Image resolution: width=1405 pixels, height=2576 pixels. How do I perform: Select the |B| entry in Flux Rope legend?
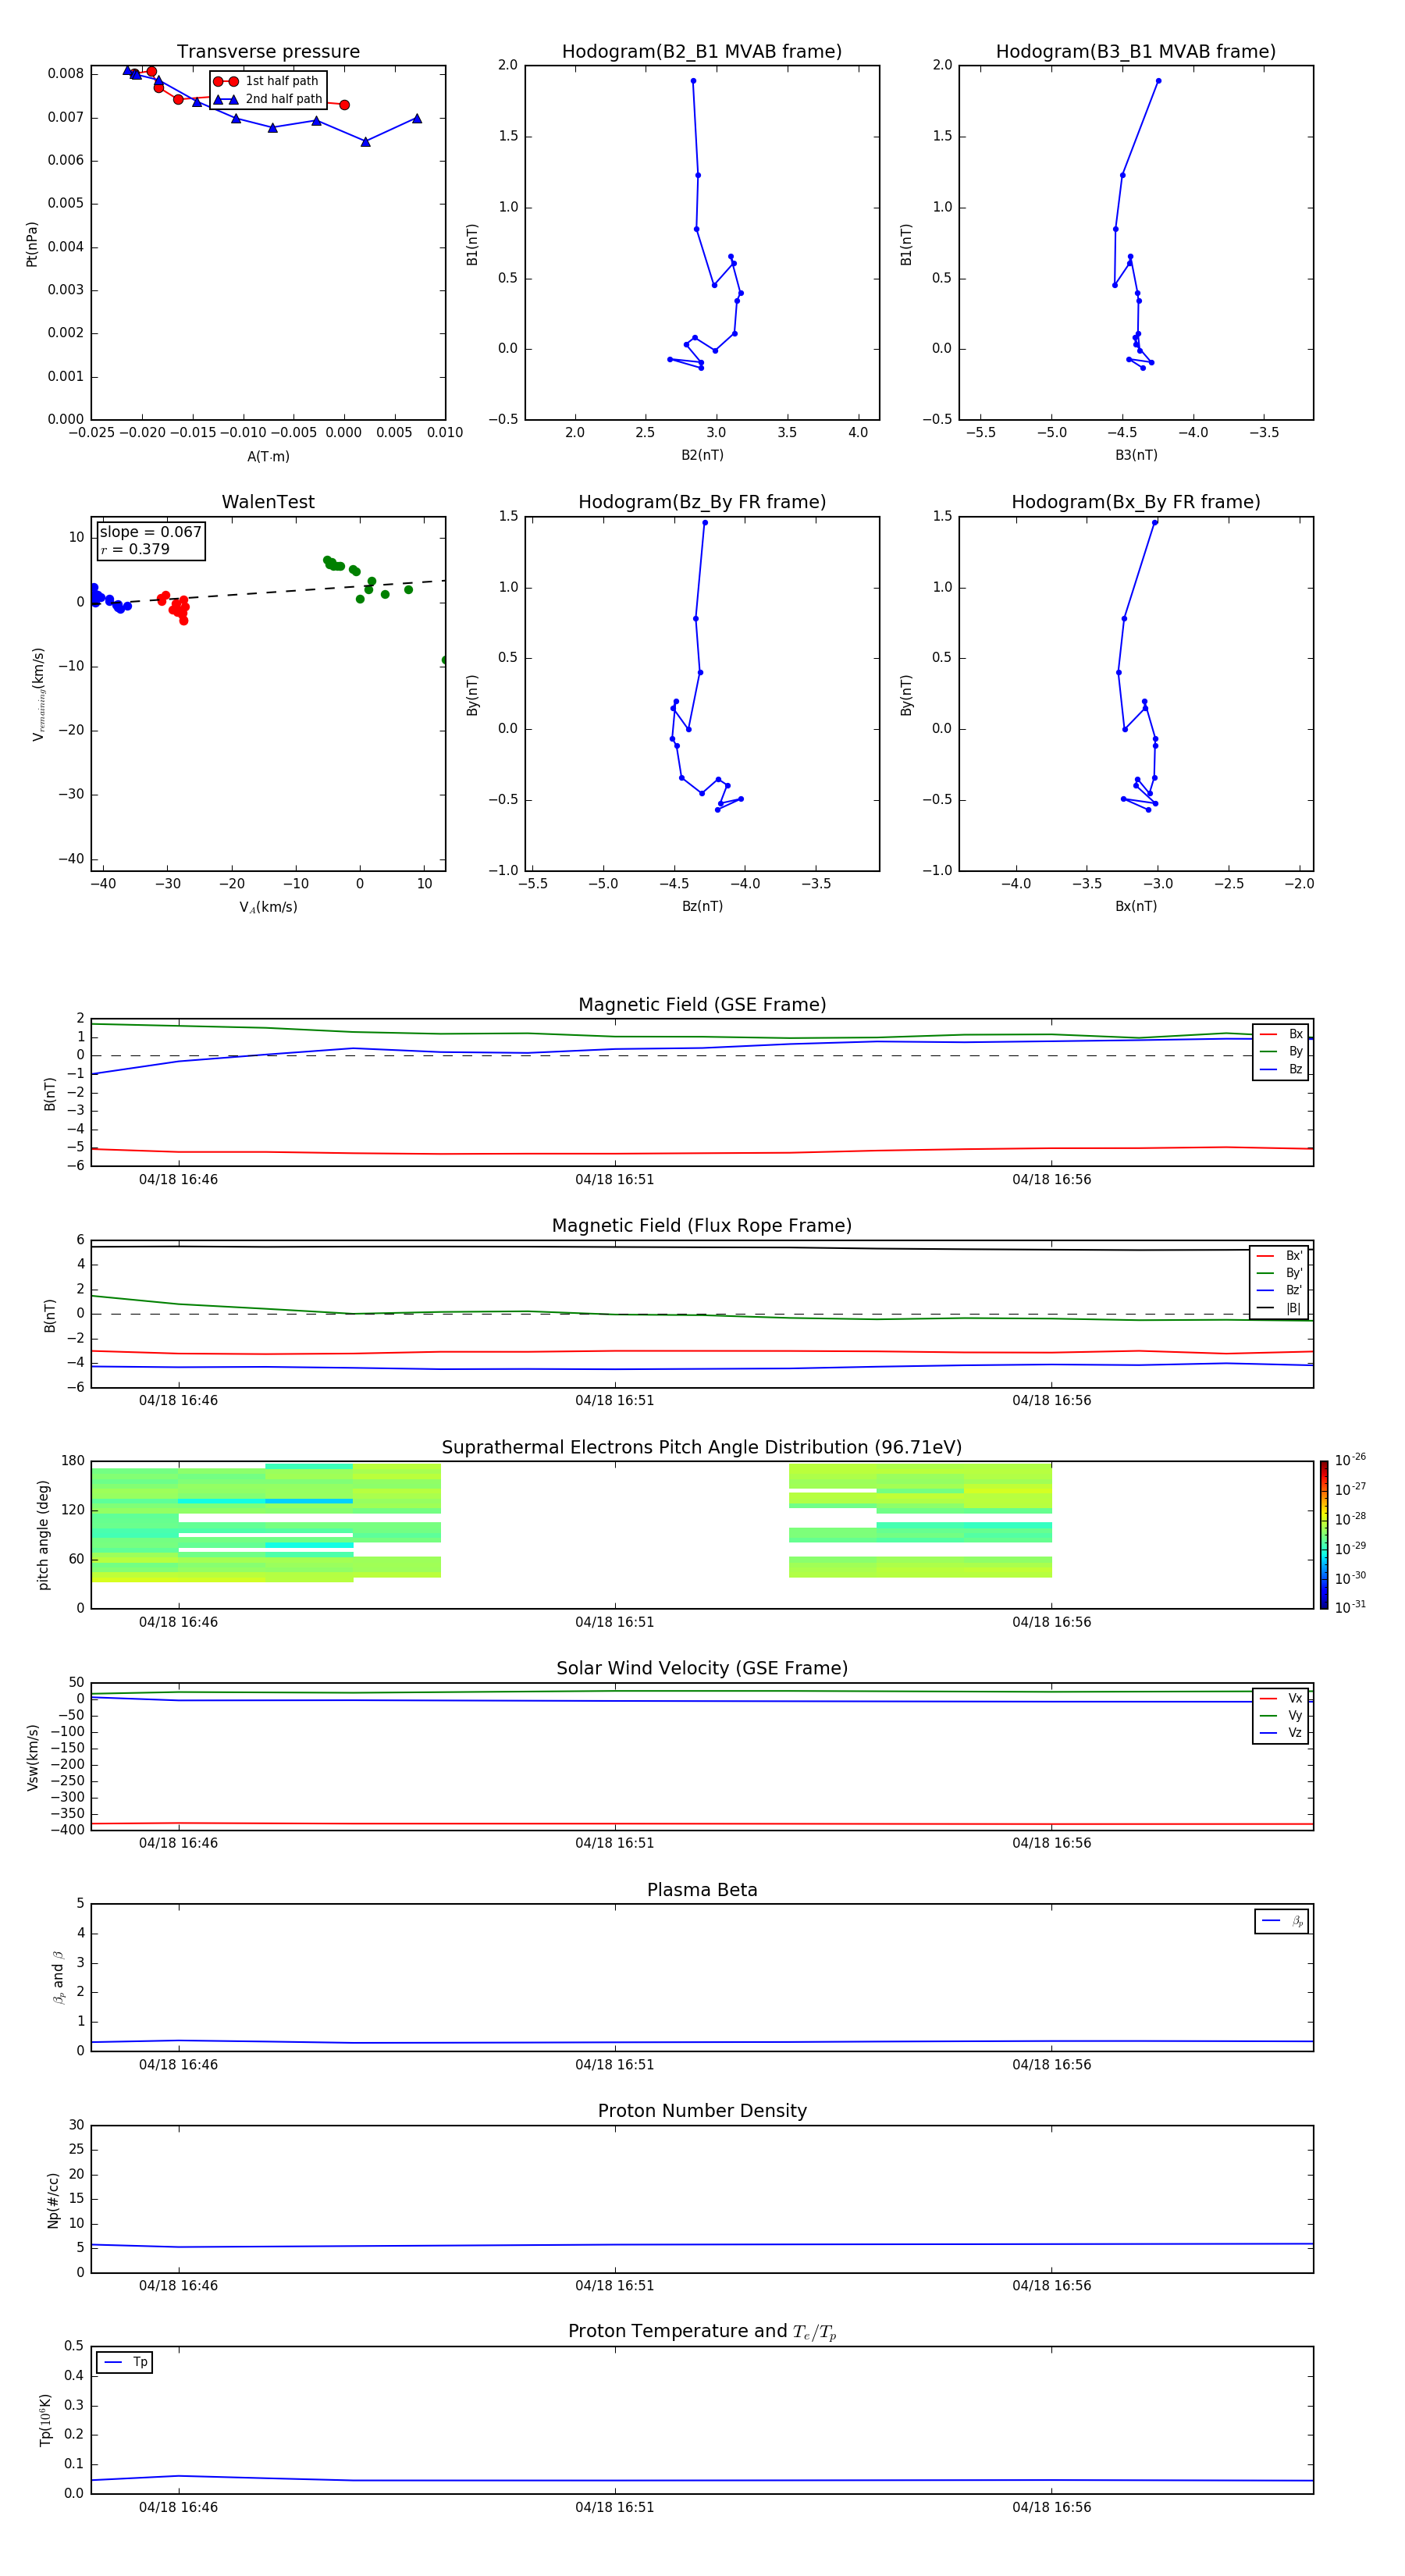1279,1308
